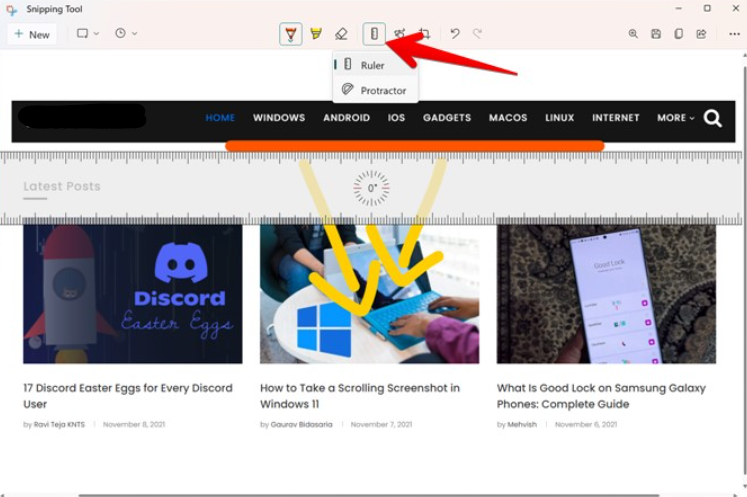Click the 'Latest Posts' heading
Image resolution: width=747 pixels, height=497 pixels.
[62, 186]
